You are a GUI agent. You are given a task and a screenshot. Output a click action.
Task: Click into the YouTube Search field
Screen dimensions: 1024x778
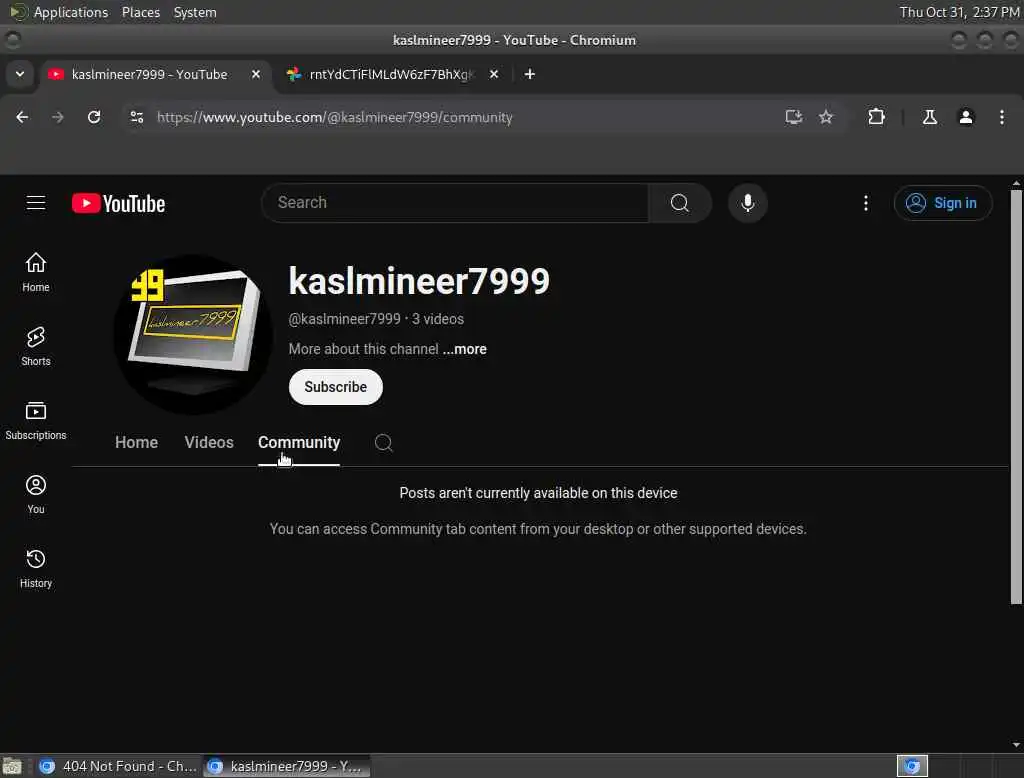pos(455,203)
